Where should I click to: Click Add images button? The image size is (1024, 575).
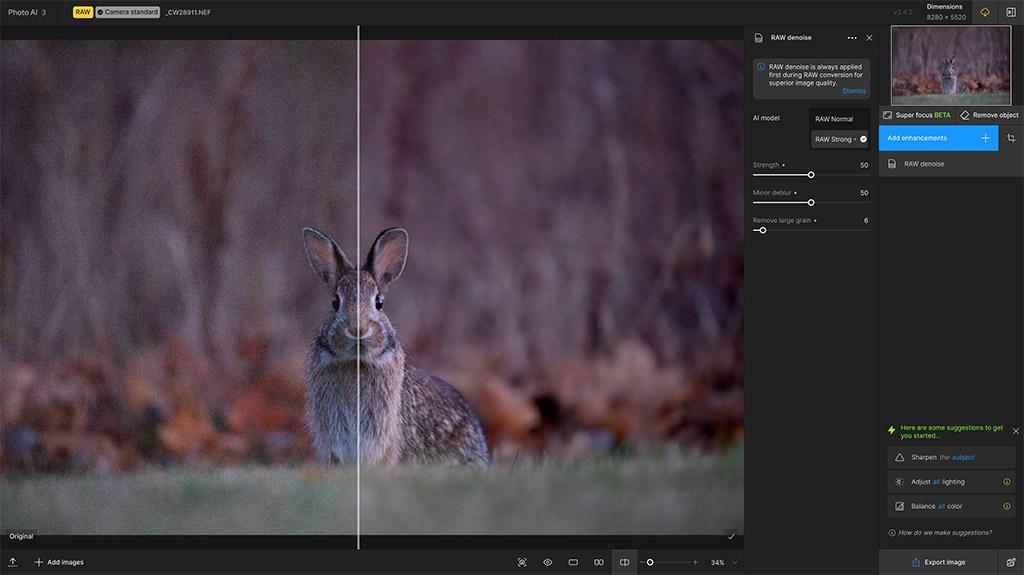coord(59,562)
